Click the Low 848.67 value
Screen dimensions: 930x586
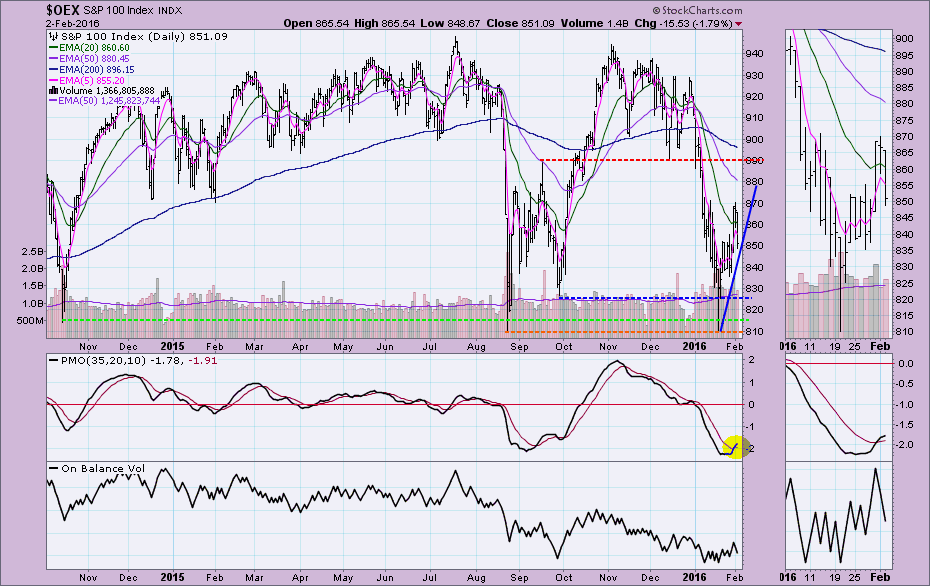[x=450, y=23]
